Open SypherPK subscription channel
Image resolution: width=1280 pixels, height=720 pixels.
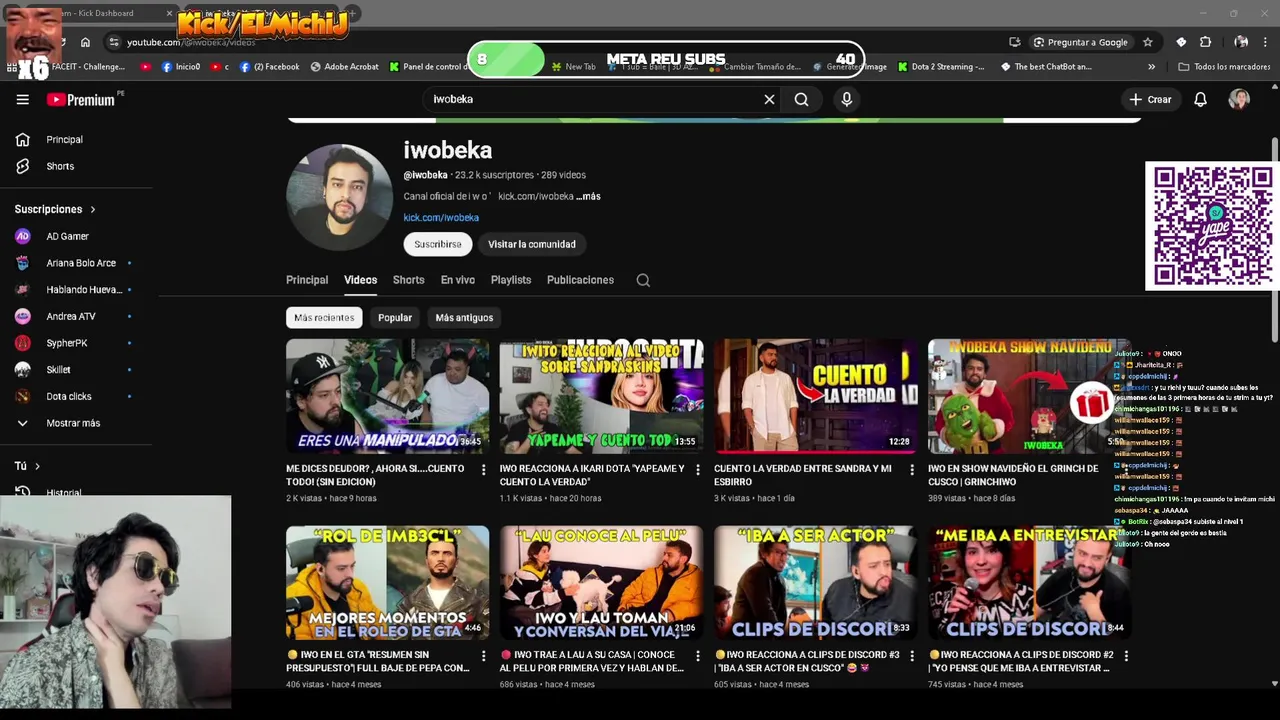(x=68, y=343)
